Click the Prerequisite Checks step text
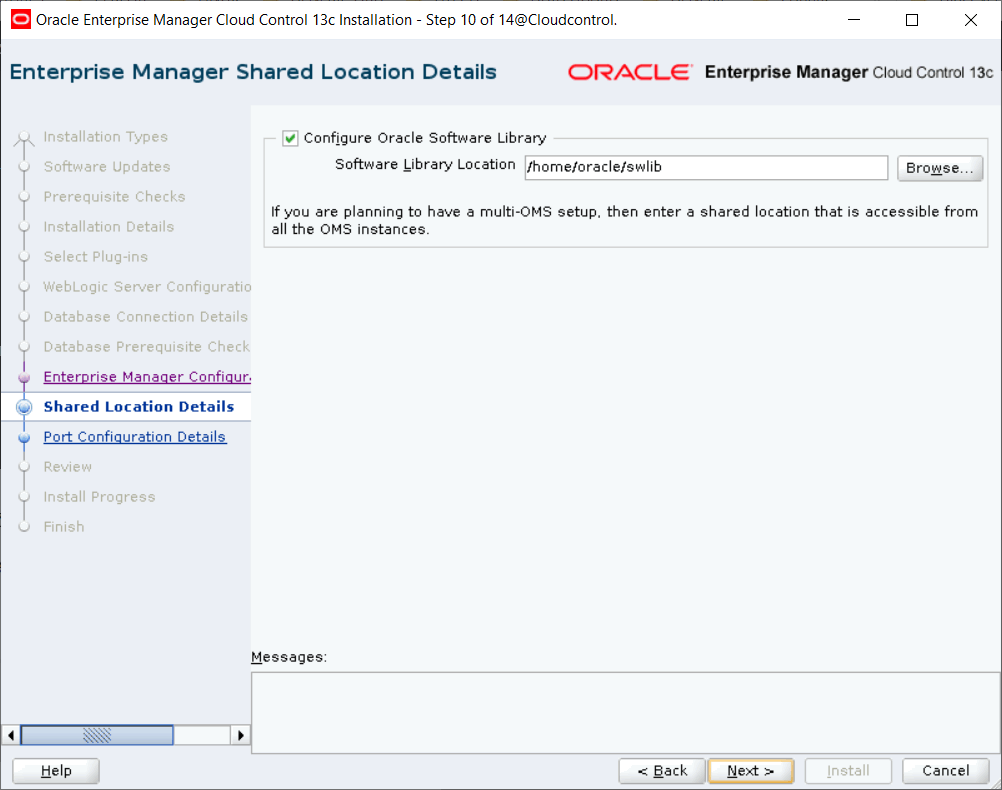 [114, 197]
